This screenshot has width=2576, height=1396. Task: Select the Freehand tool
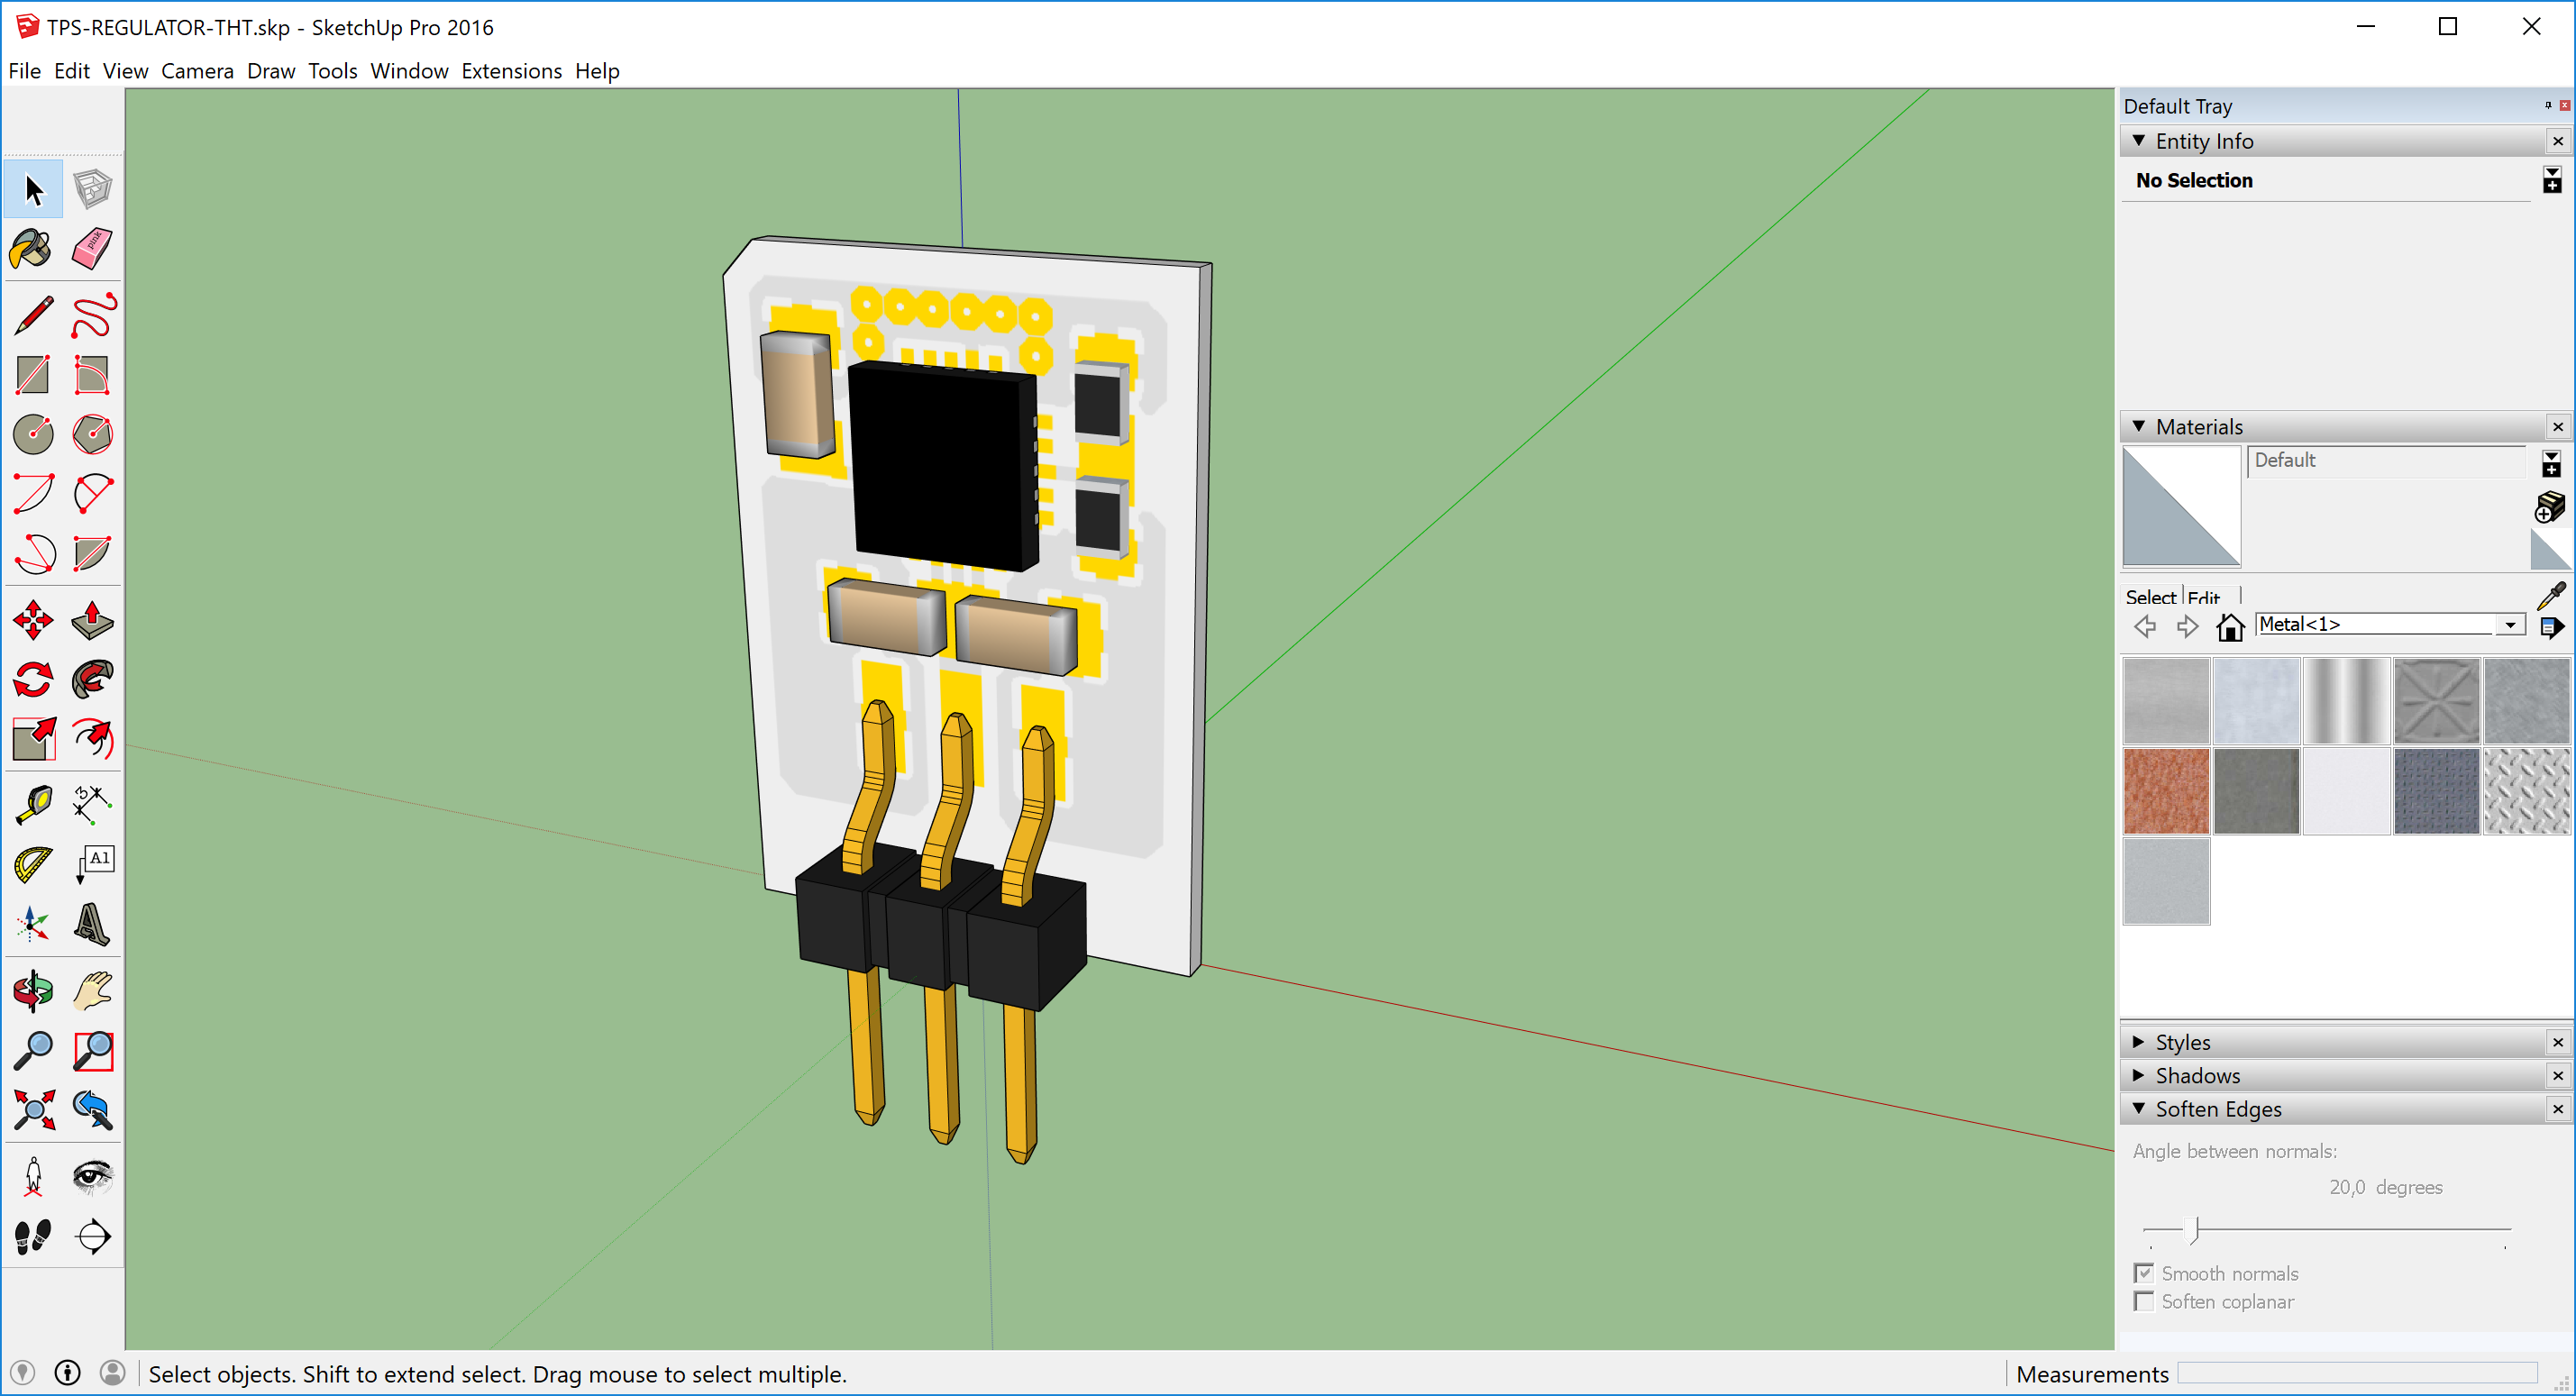click(x=92, y=316)
